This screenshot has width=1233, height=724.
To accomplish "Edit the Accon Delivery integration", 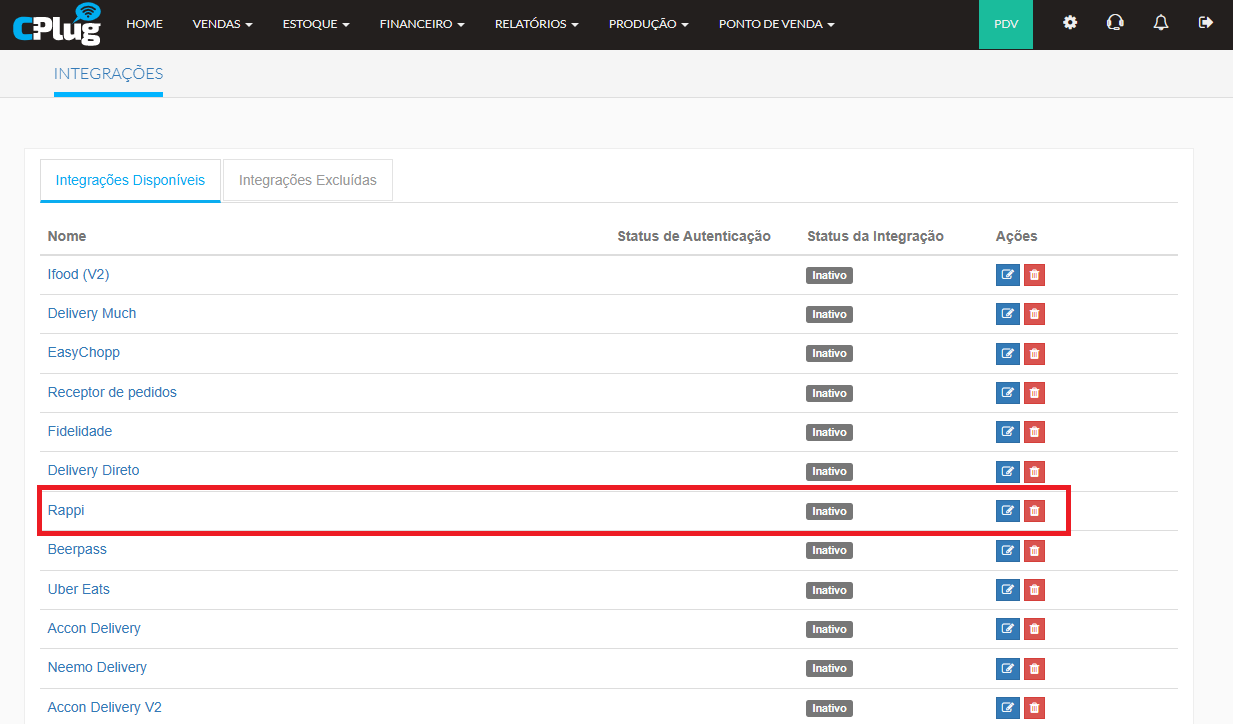I will (1008, 629).
